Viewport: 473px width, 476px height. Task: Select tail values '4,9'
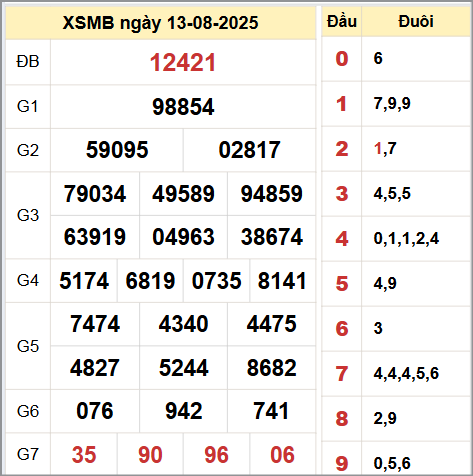[385, 284]
